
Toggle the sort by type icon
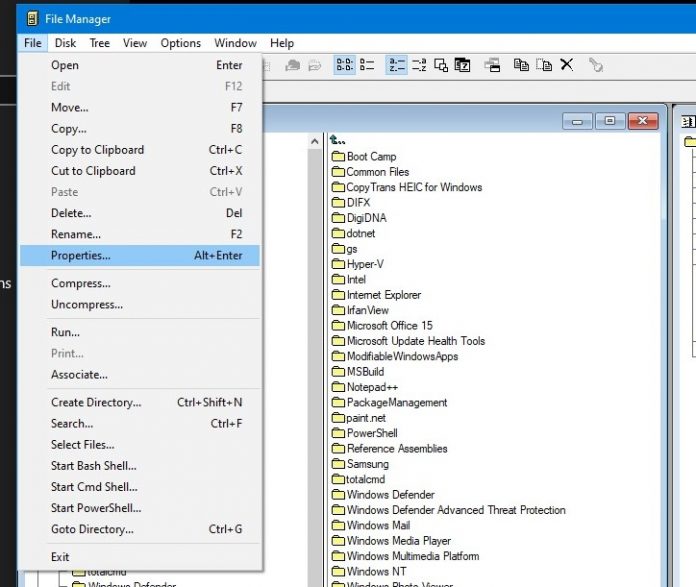tap(419, 65)
